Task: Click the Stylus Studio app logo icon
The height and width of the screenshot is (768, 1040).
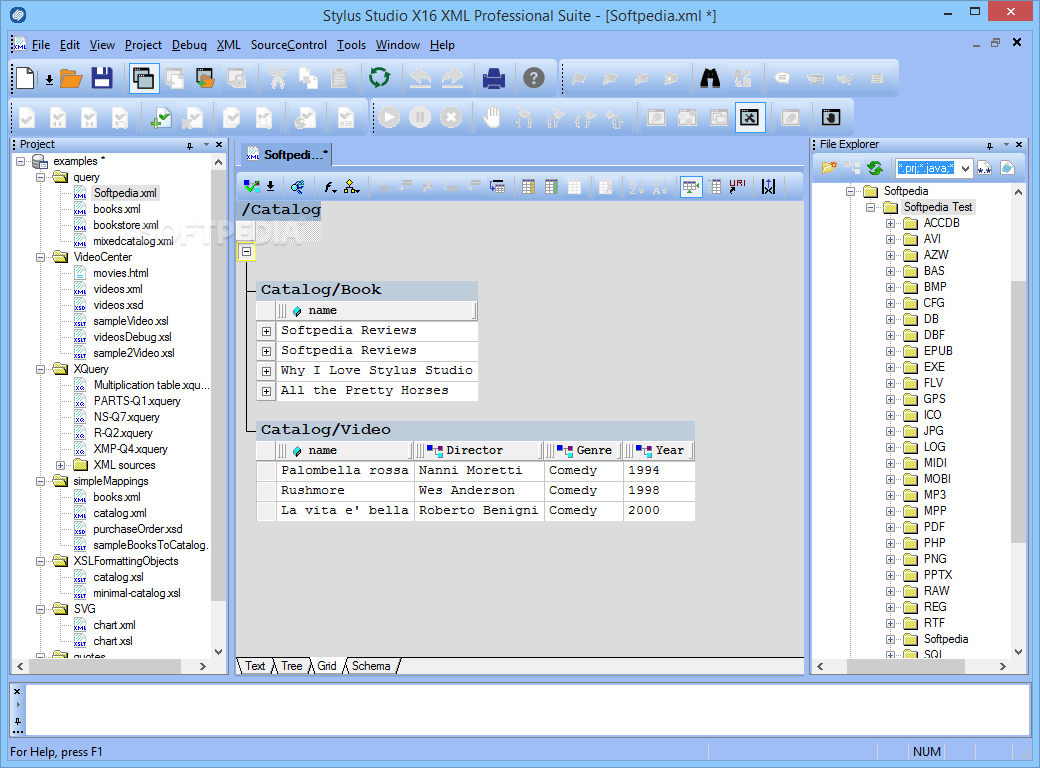Action: click(18, 14)
